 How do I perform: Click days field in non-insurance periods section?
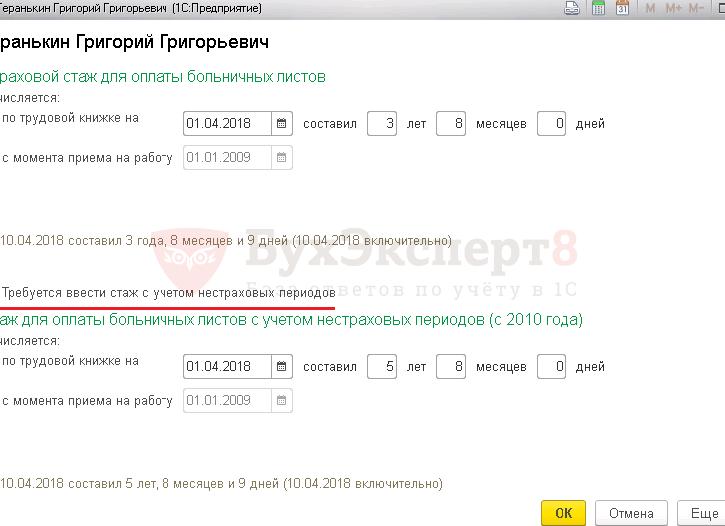552,367
